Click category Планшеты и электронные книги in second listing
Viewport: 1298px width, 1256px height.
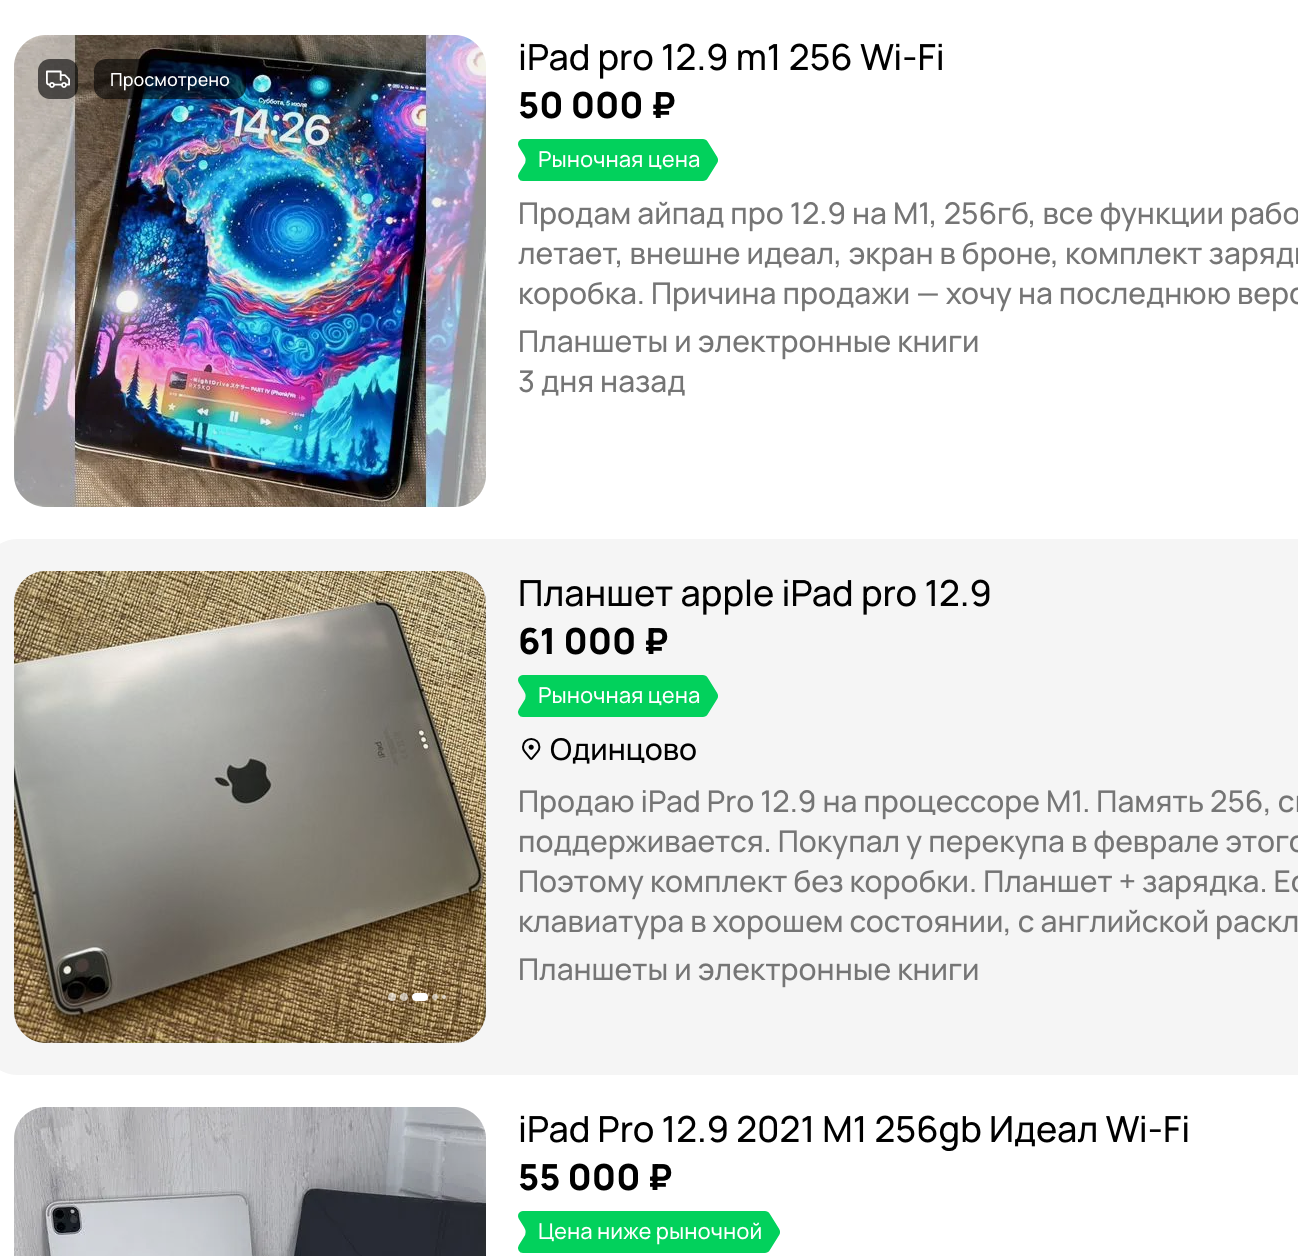point(748,970)
